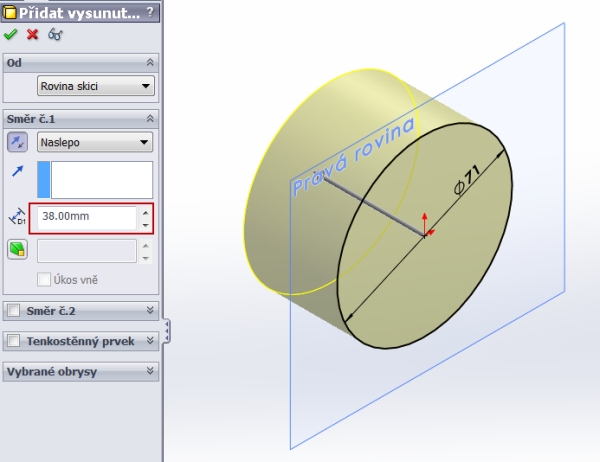
Task: Toggle the draft on/off green icon
Action: click(17, 250)
